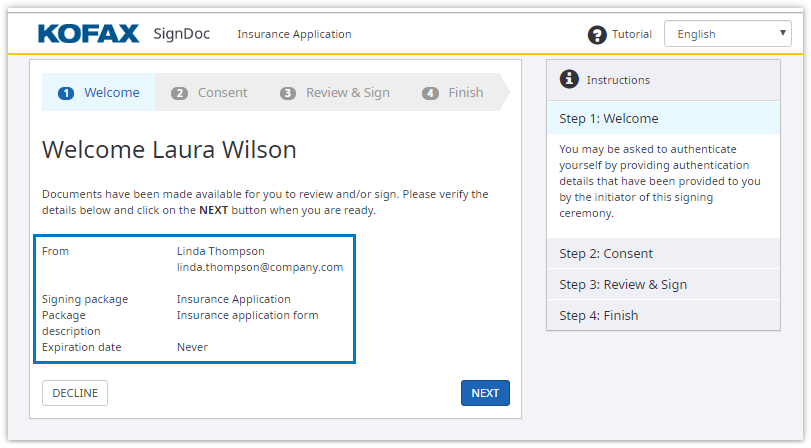Open the Tutorial text link
The image size is (811, 448).
pos(631,35)
